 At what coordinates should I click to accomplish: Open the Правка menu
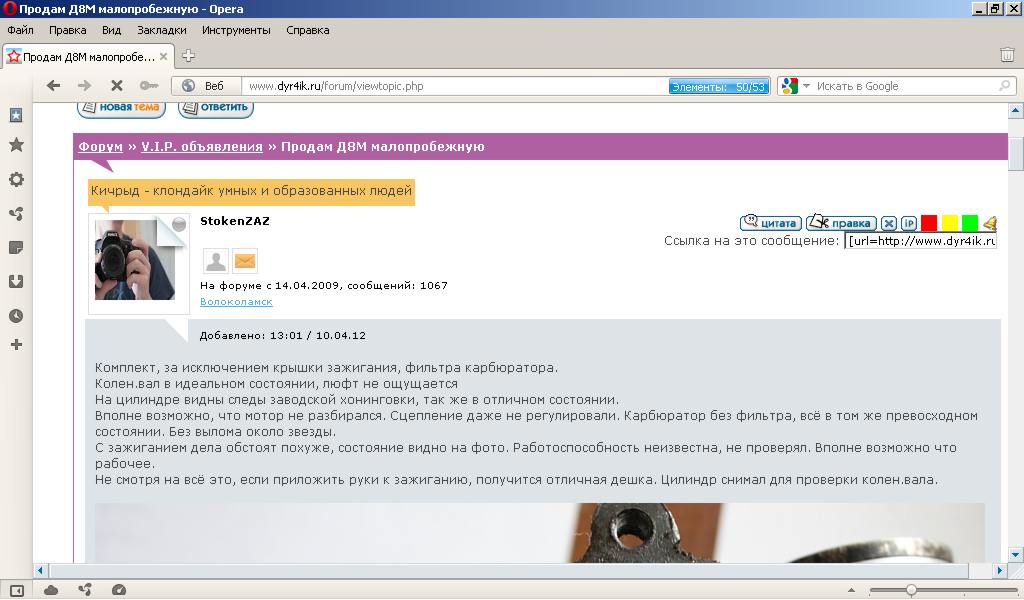(x=67, y=30)
